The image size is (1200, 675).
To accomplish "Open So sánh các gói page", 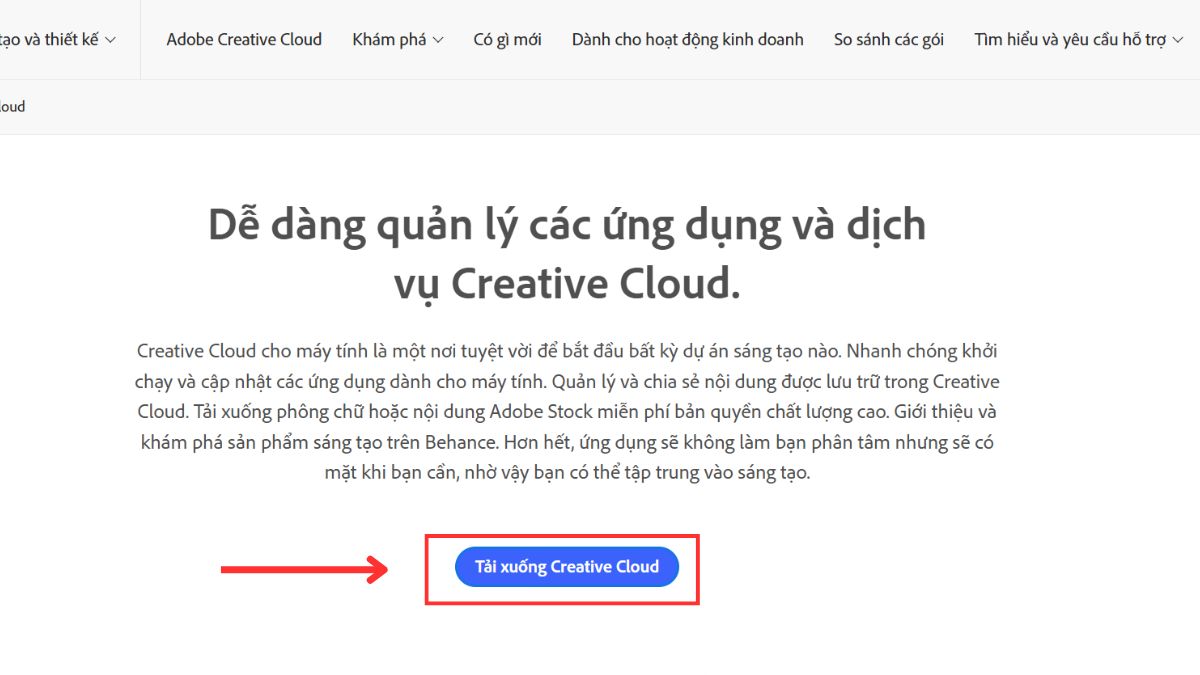I will coord(889,40).
